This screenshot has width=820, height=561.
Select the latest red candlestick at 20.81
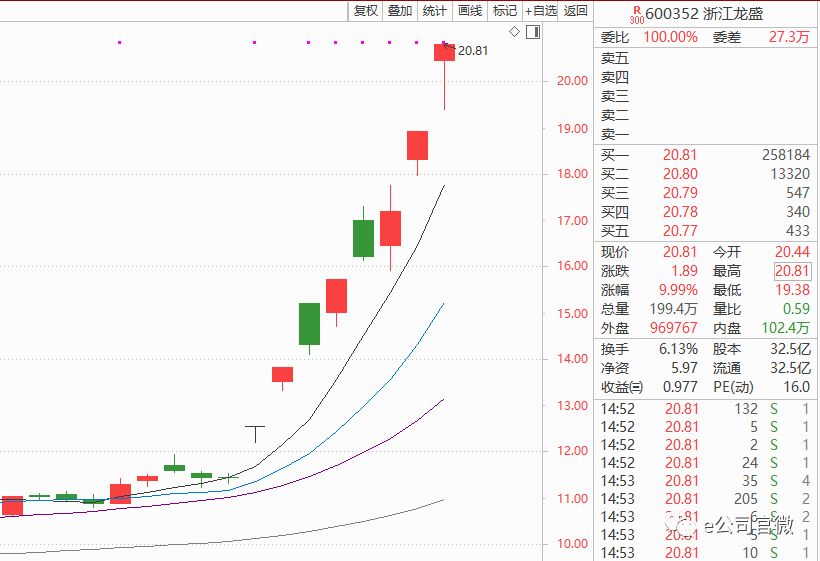point(445,53)
